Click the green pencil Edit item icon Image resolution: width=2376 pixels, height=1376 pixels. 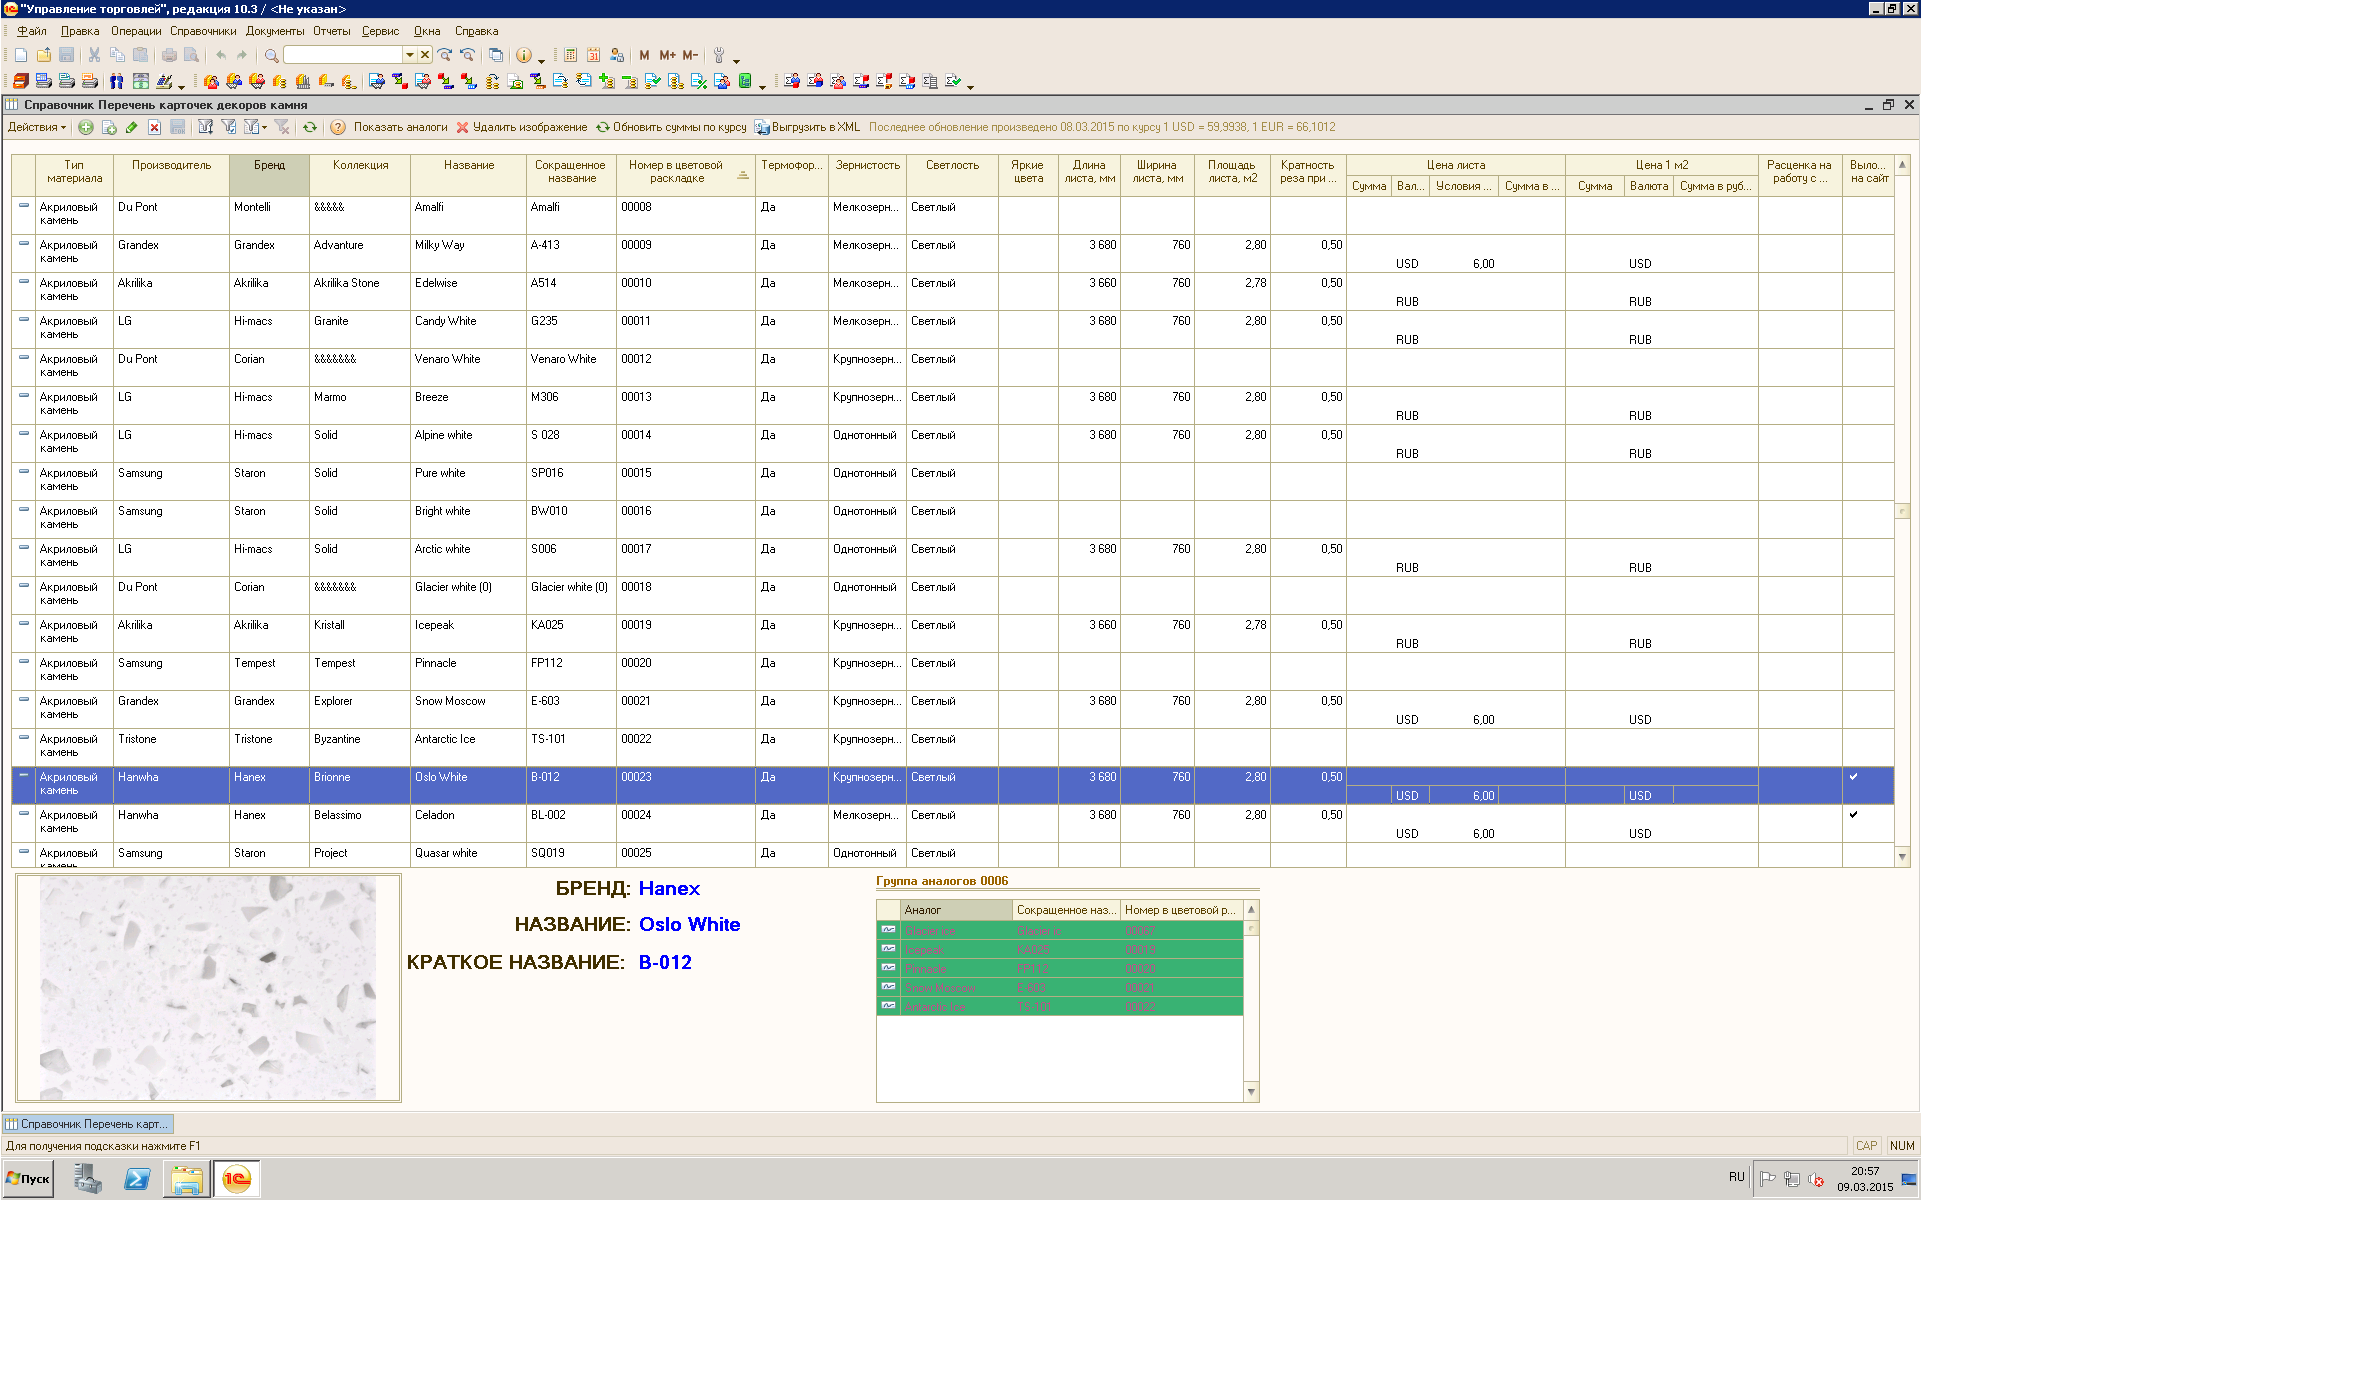tap(131, 127)
